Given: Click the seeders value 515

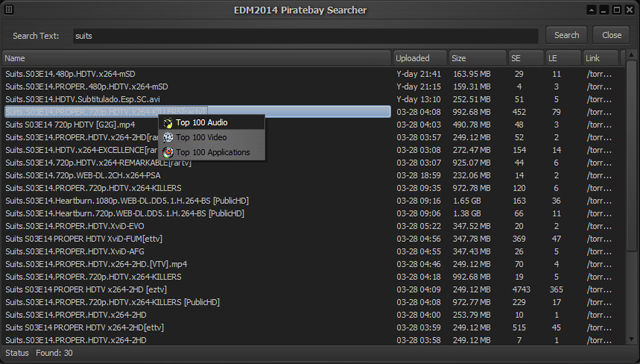Looking at the screenshot, I should pyautogui.click(x=519, y=327).
